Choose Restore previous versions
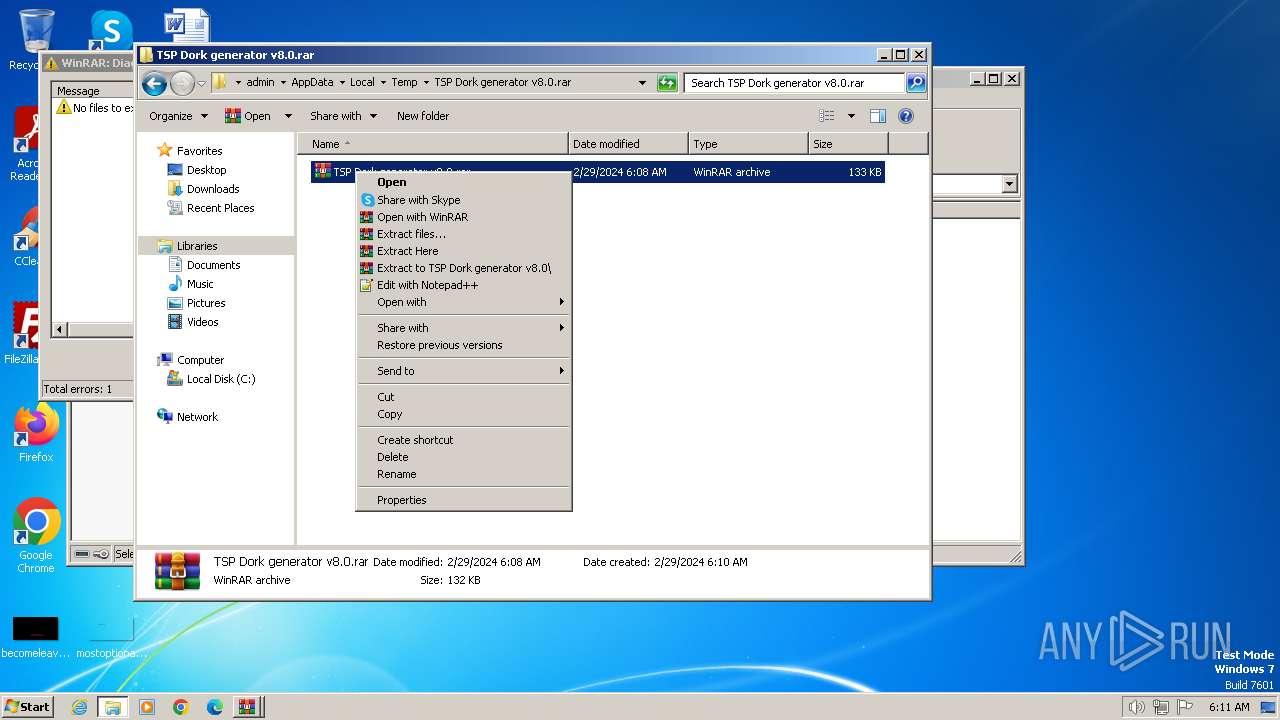 [464, 345]
